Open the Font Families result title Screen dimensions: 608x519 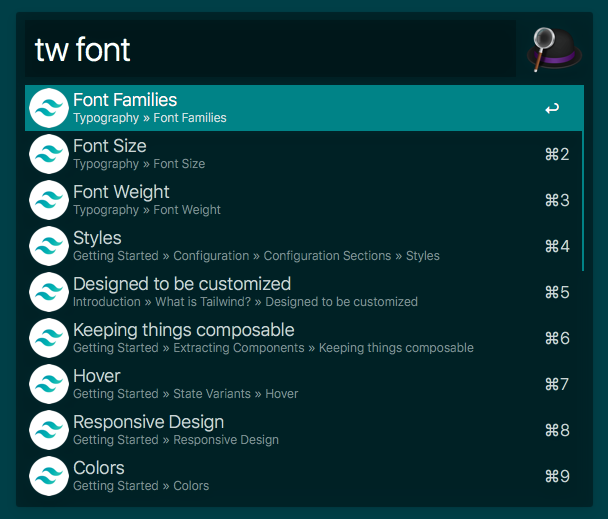125,100
